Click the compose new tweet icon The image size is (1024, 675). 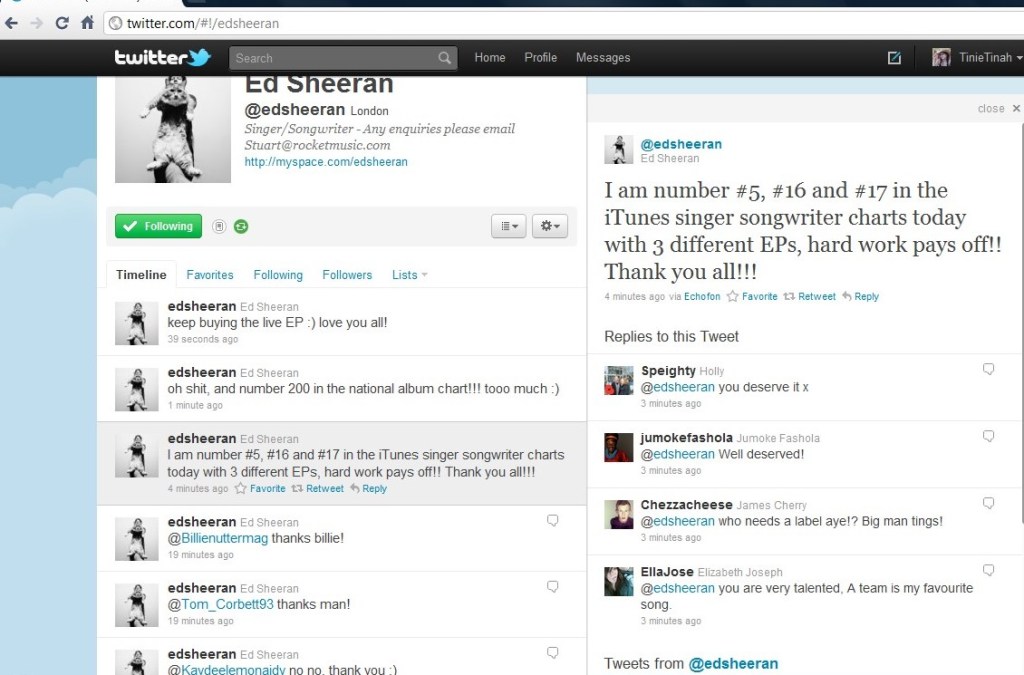pos(894,58)
